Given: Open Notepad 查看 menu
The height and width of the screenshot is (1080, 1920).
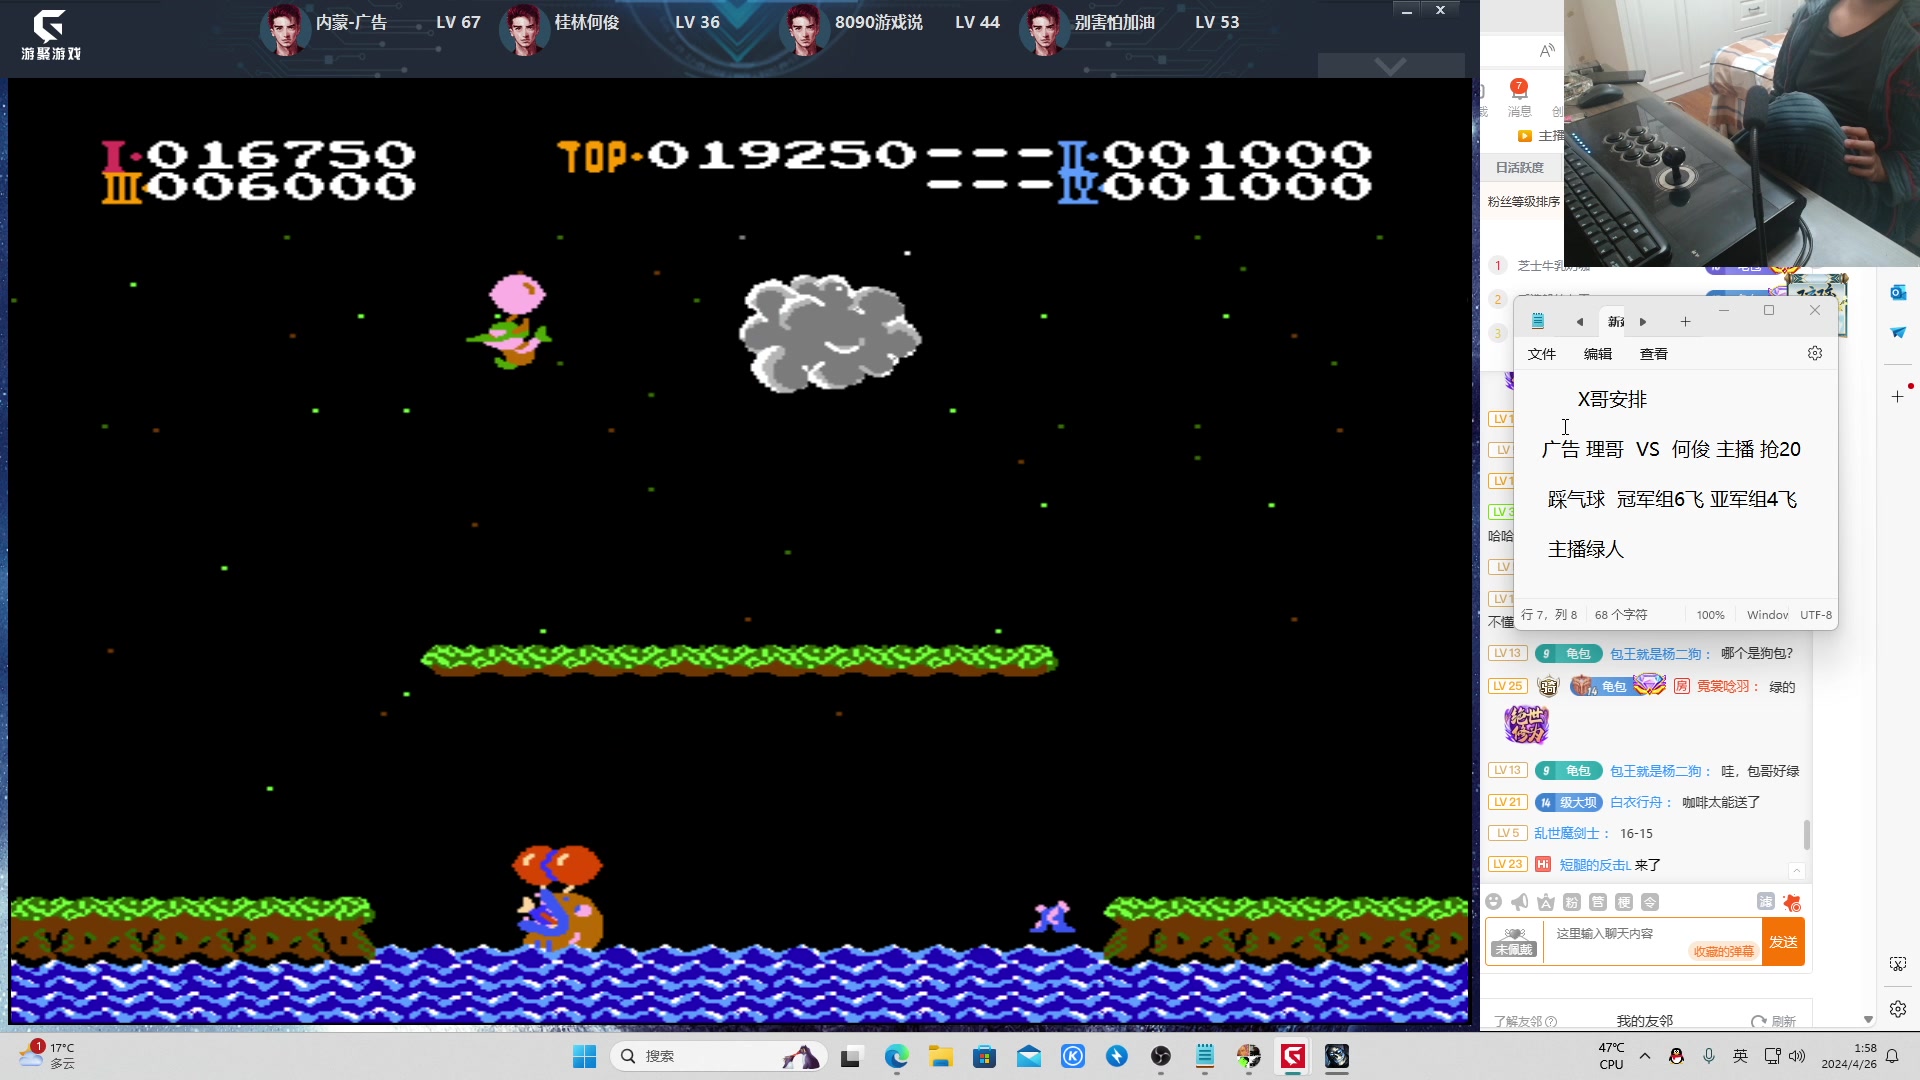Looking at the screenshot, I should tap(1654, 354).
